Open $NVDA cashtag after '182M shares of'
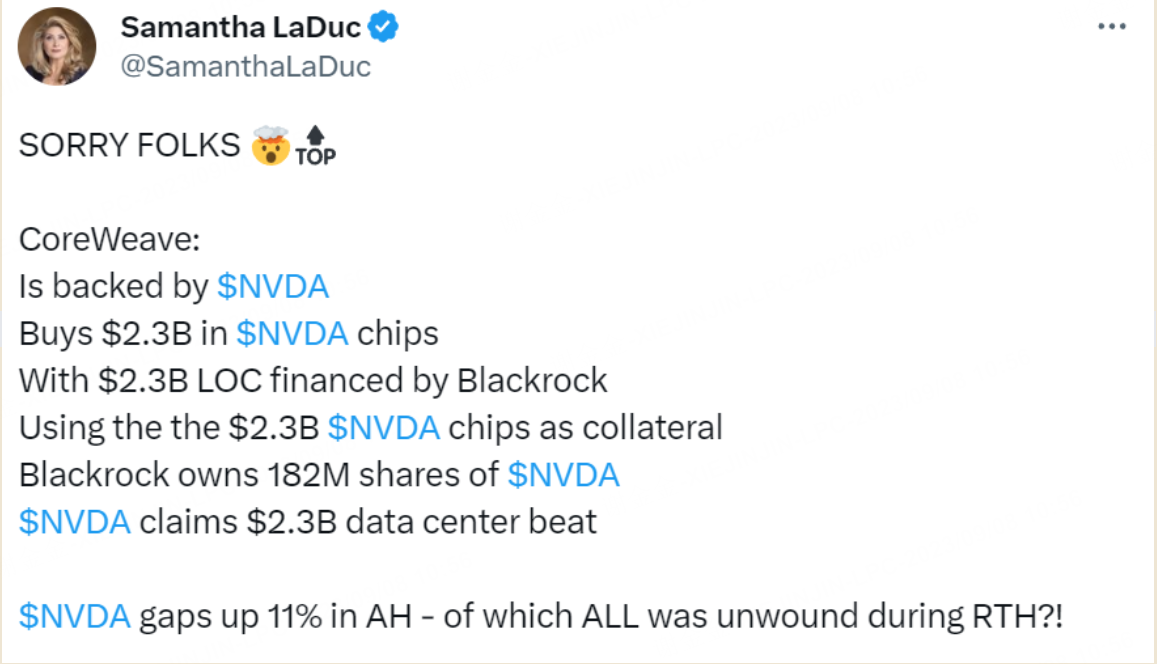This screenshot has width=1157, height=664. coord(563,475)
